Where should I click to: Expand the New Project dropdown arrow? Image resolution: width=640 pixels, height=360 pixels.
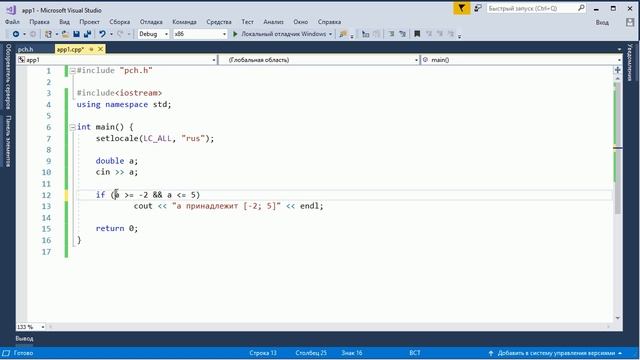point(57,34)
